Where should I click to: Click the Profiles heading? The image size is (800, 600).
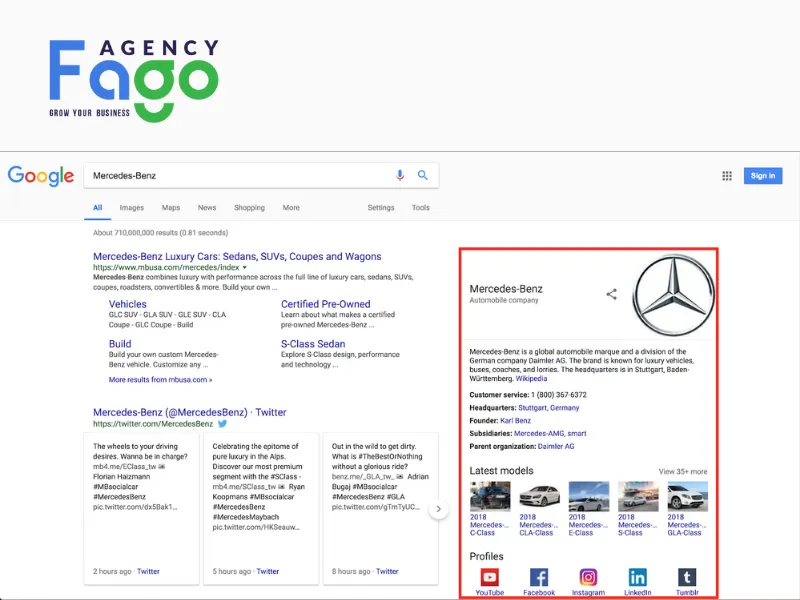click(486, 556)
